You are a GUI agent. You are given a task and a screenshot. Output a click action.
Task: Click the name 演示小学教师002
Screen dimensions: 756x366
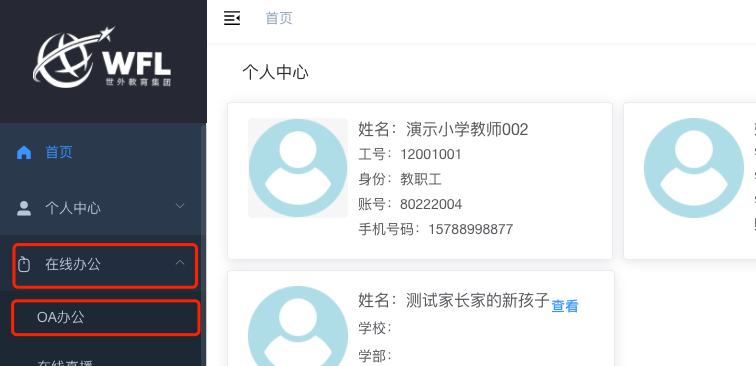[x=467, y=129]
